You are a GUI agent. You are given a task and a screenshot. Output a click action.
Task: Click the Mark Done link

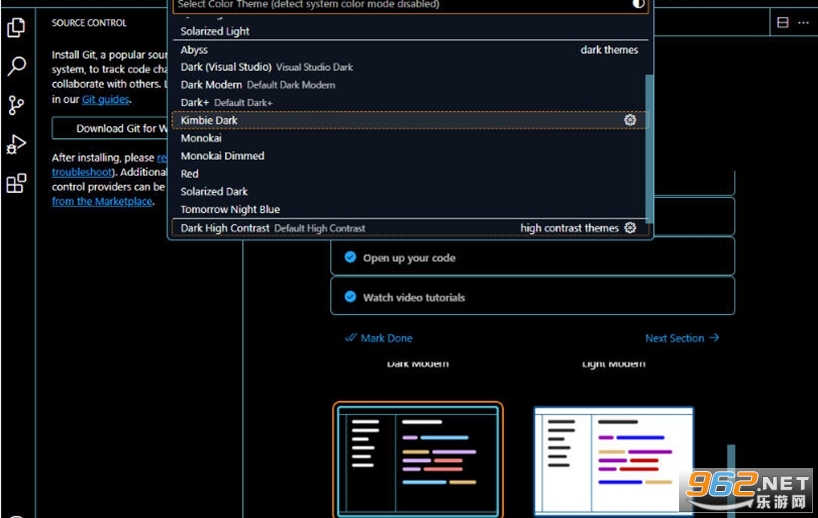click(379, 338)
